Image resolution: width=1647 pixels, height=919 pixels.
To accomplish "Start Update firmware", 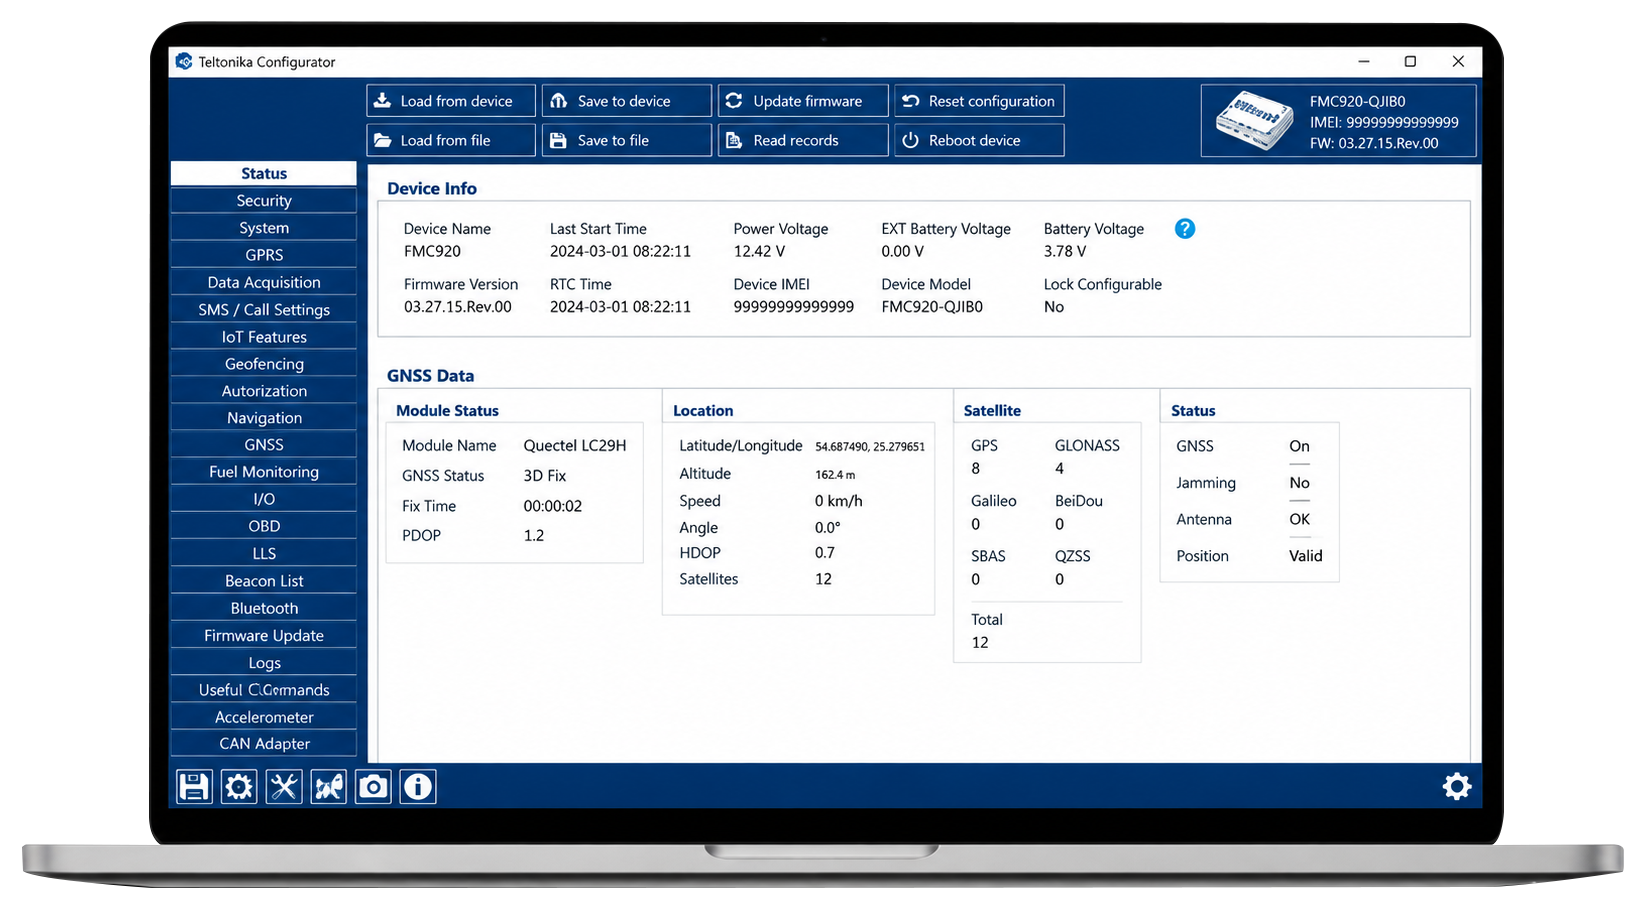I will coord(803,101).
